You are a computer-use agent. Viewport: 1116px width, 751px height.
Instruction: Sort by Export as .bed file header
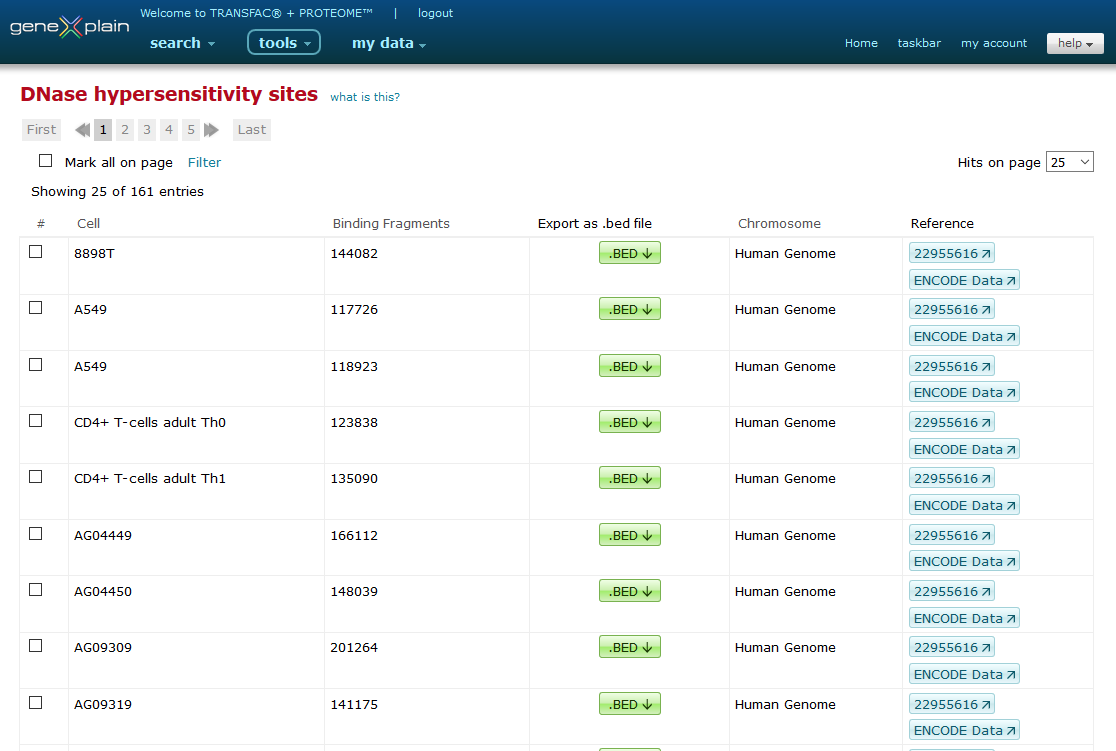point(594,224)
